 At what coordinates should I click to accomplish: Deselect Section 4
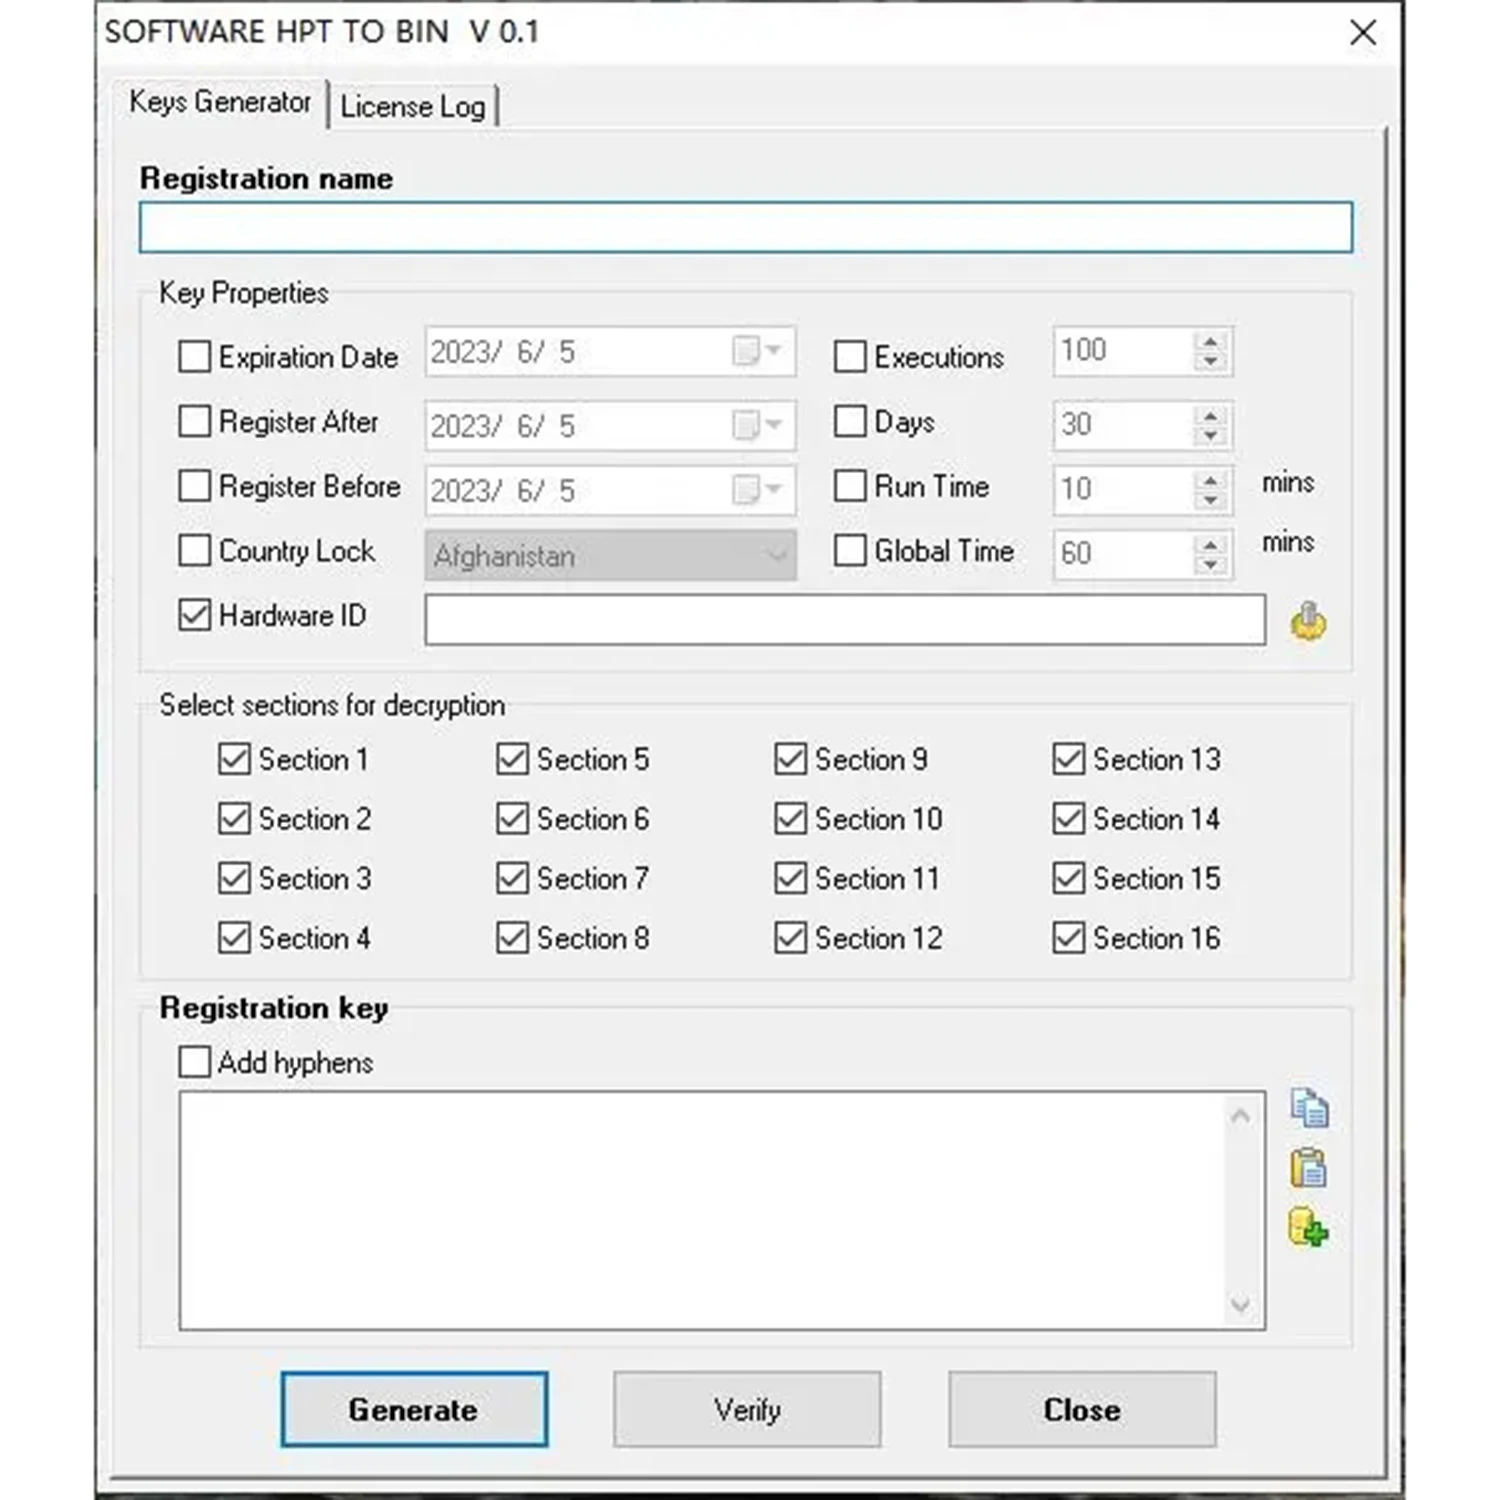(x=234, y=938)
